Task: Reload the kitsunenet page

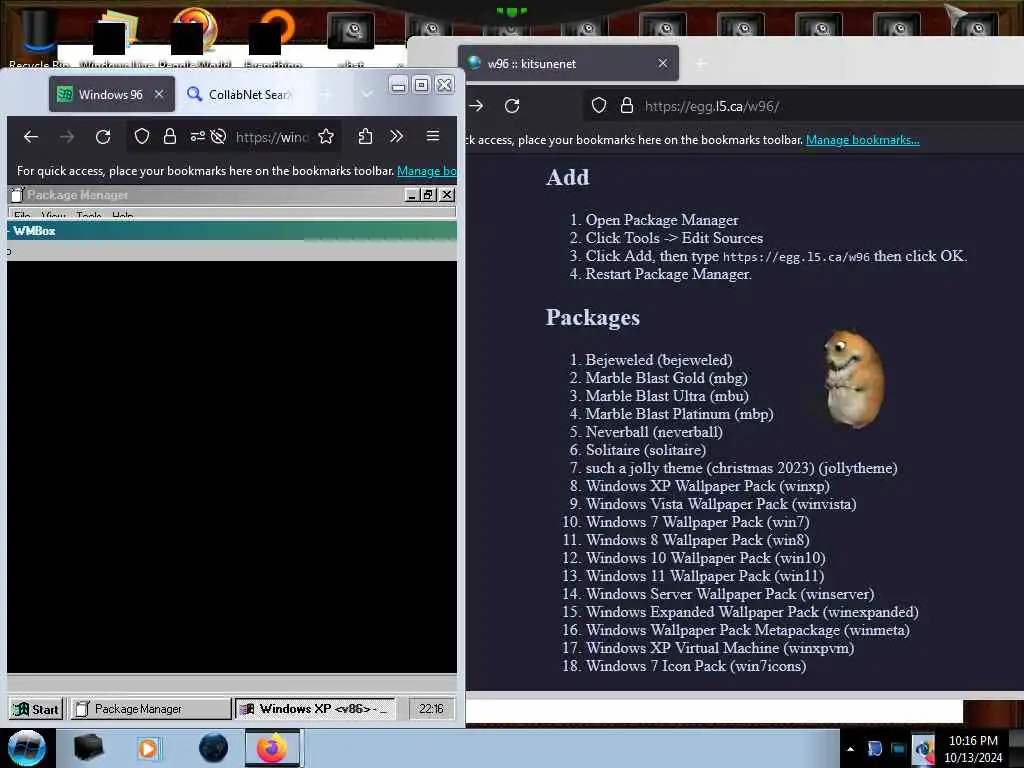Action: (512, 106)
